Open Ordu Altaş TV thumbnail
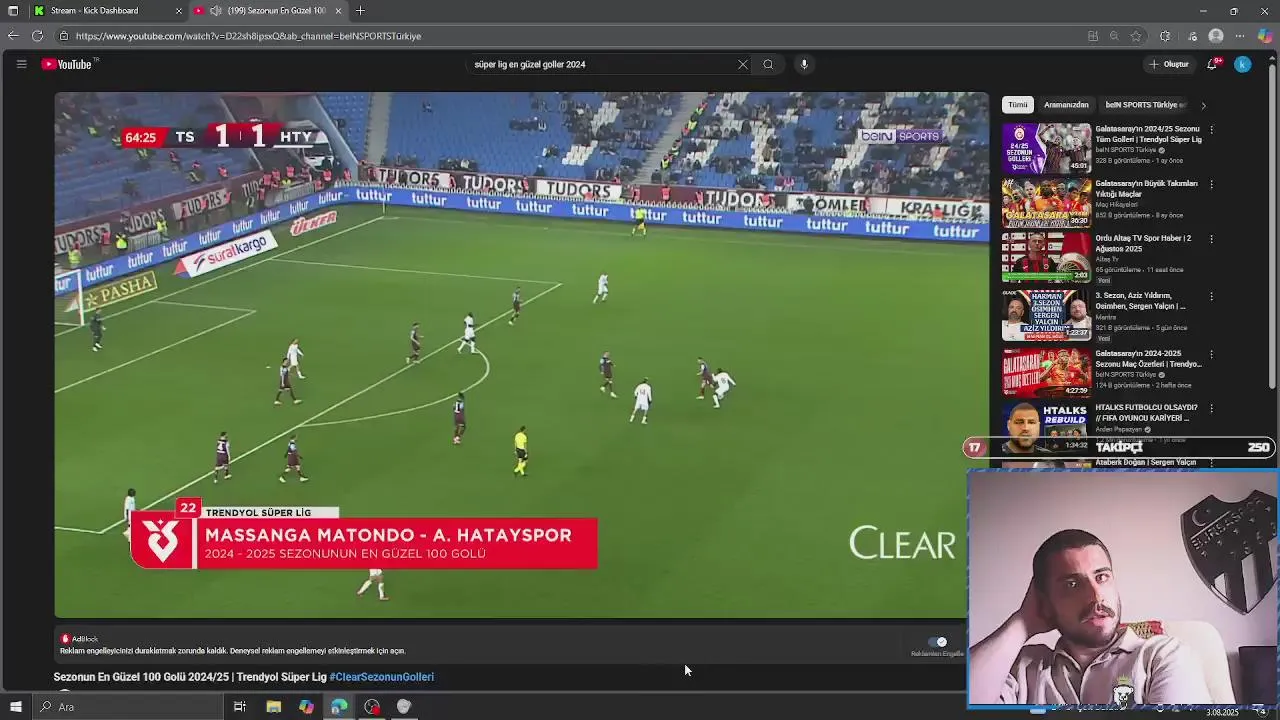 click(x=1047, y=258)
